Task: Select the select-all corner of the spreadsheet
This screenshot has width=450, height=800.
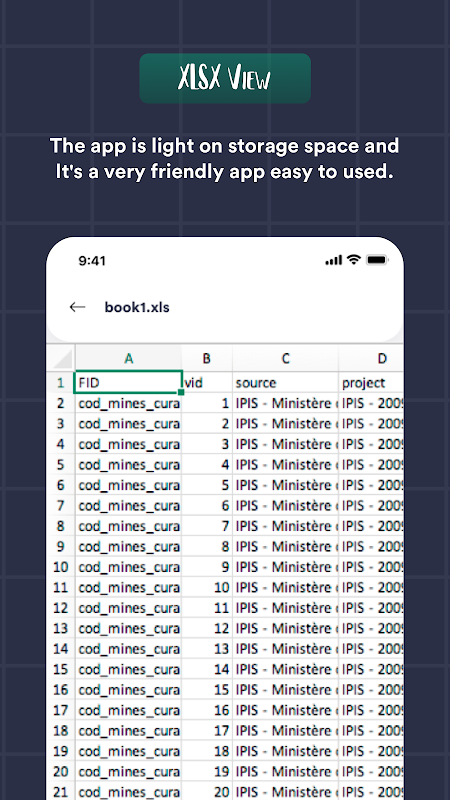Action: coord(62,358)
